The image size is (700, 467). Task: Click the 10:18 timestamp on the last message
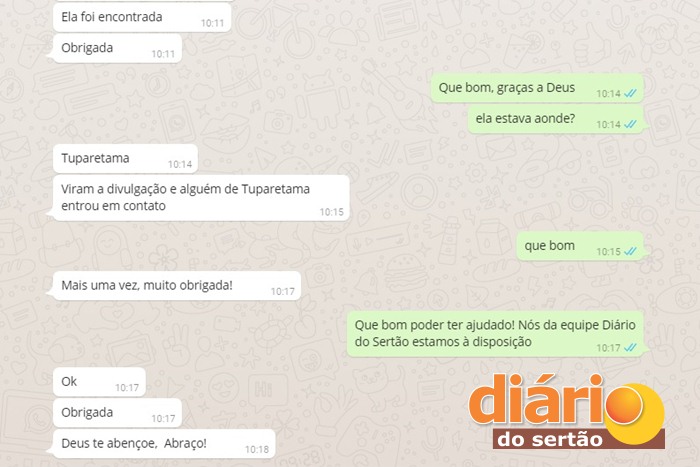[257, 450]
